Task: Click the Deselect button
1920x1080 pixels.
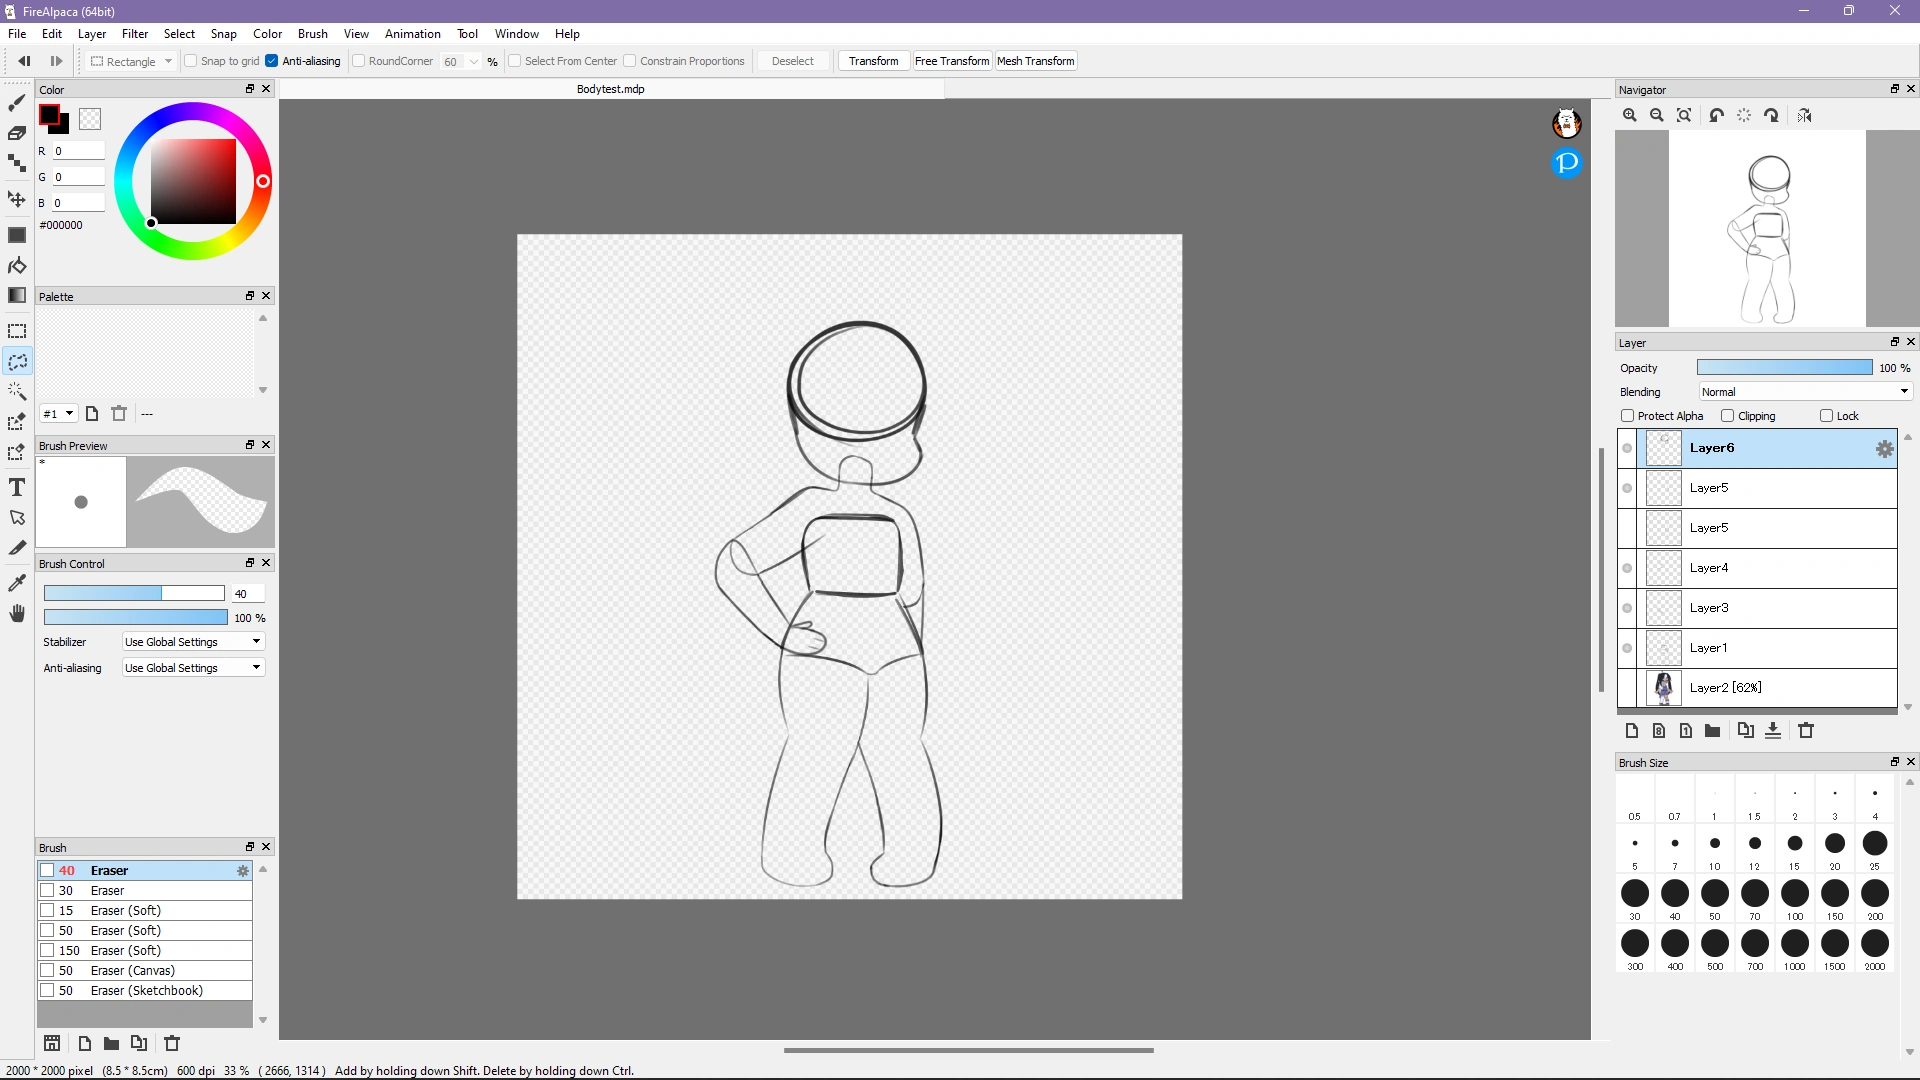Action: tap(792, 61)
